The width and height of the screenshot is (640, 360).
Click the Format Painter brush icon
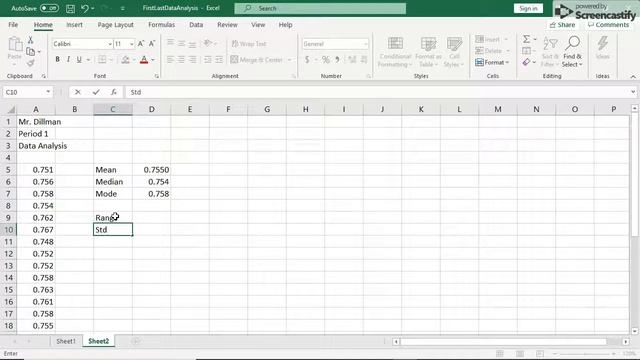pyautogui.click(x=30, y=63)
